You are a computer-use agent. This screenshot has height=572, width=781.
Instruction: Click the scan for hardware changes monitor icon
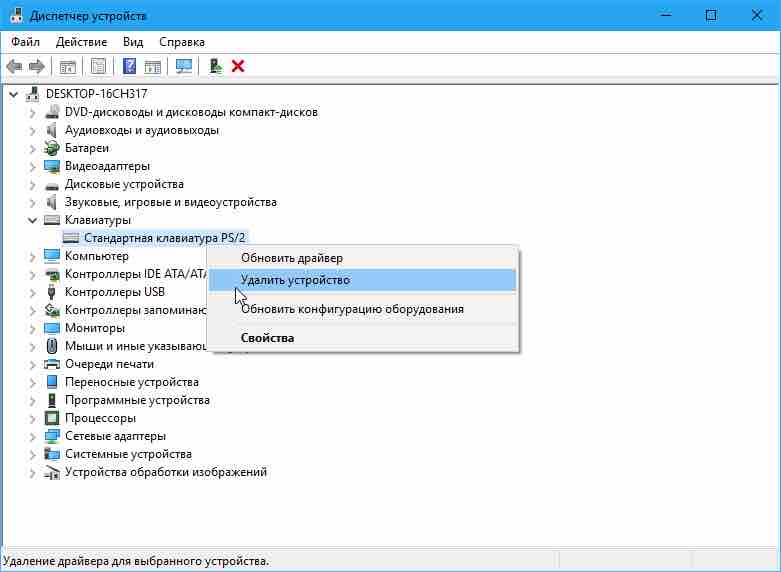point(183,67)
